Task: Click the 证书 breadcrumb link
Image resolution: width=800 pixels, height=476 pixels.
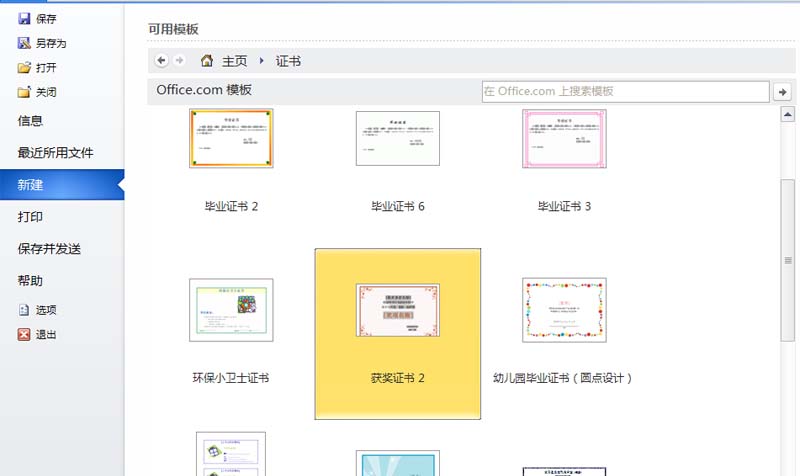Action: 288,61
